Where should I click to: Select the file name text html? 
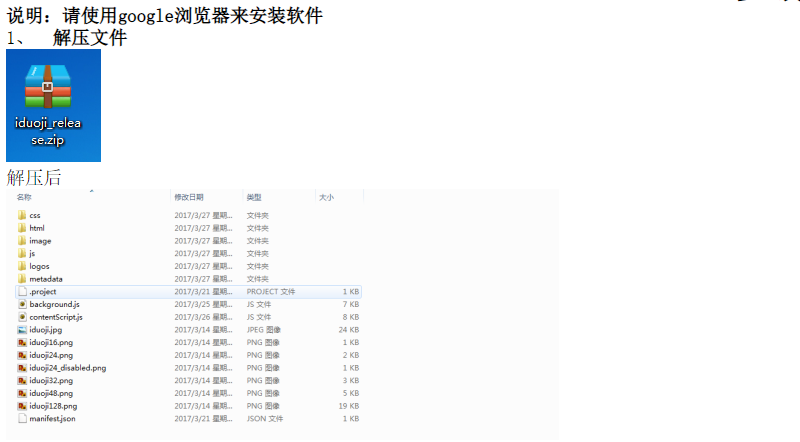[37, 228]
